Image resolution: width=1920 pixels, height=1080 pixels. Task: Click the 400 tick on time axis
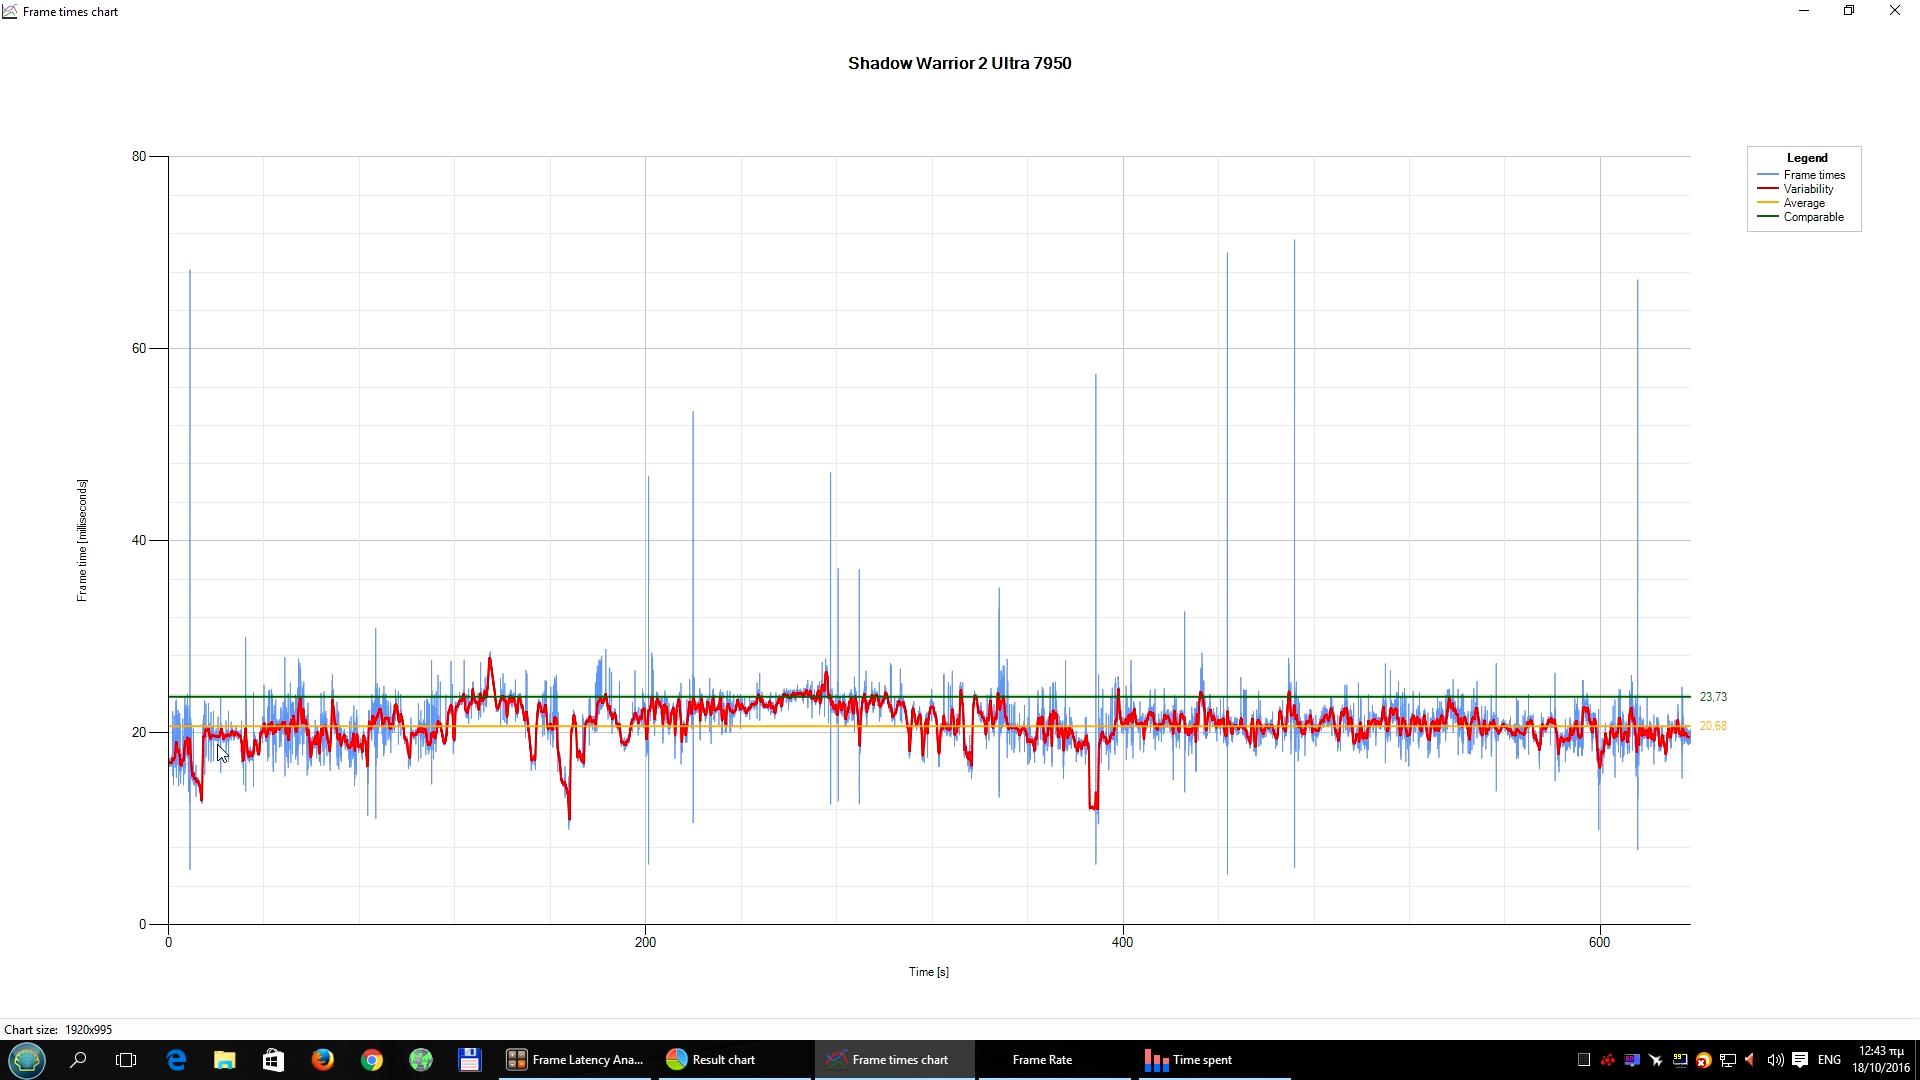point(1123,942)
